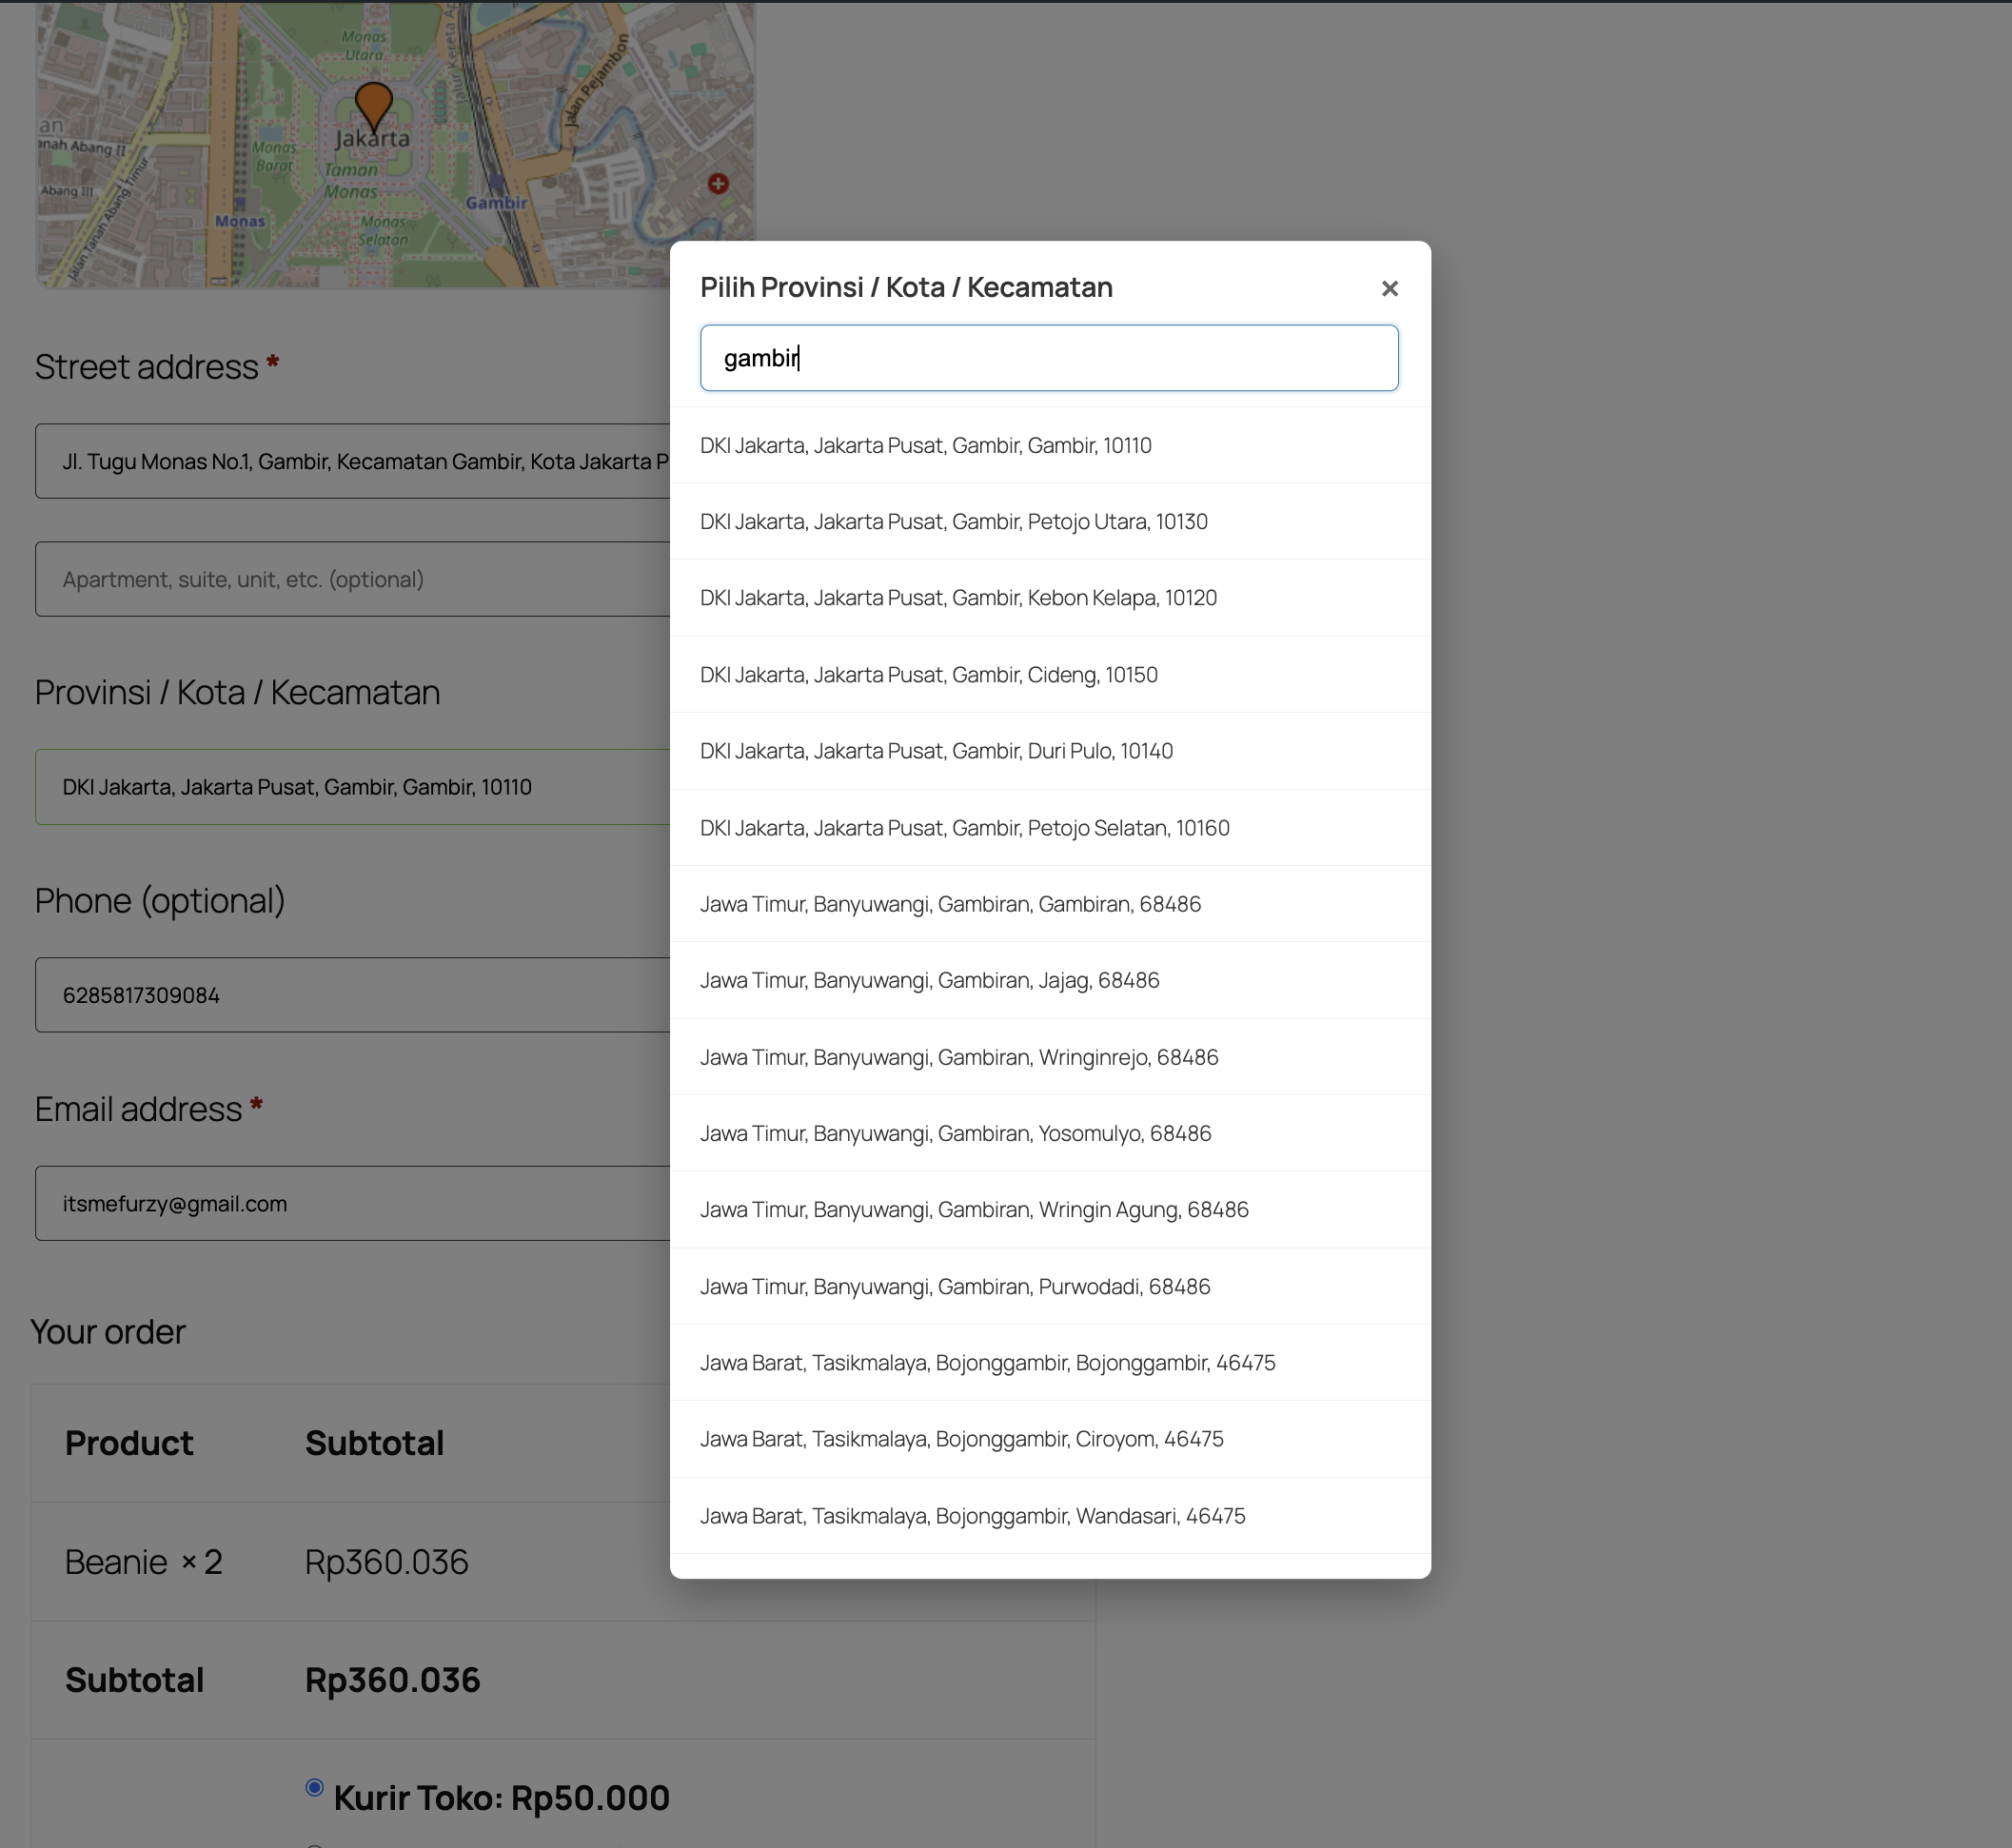Select Petojo Selatan, 10160 result

964,828
